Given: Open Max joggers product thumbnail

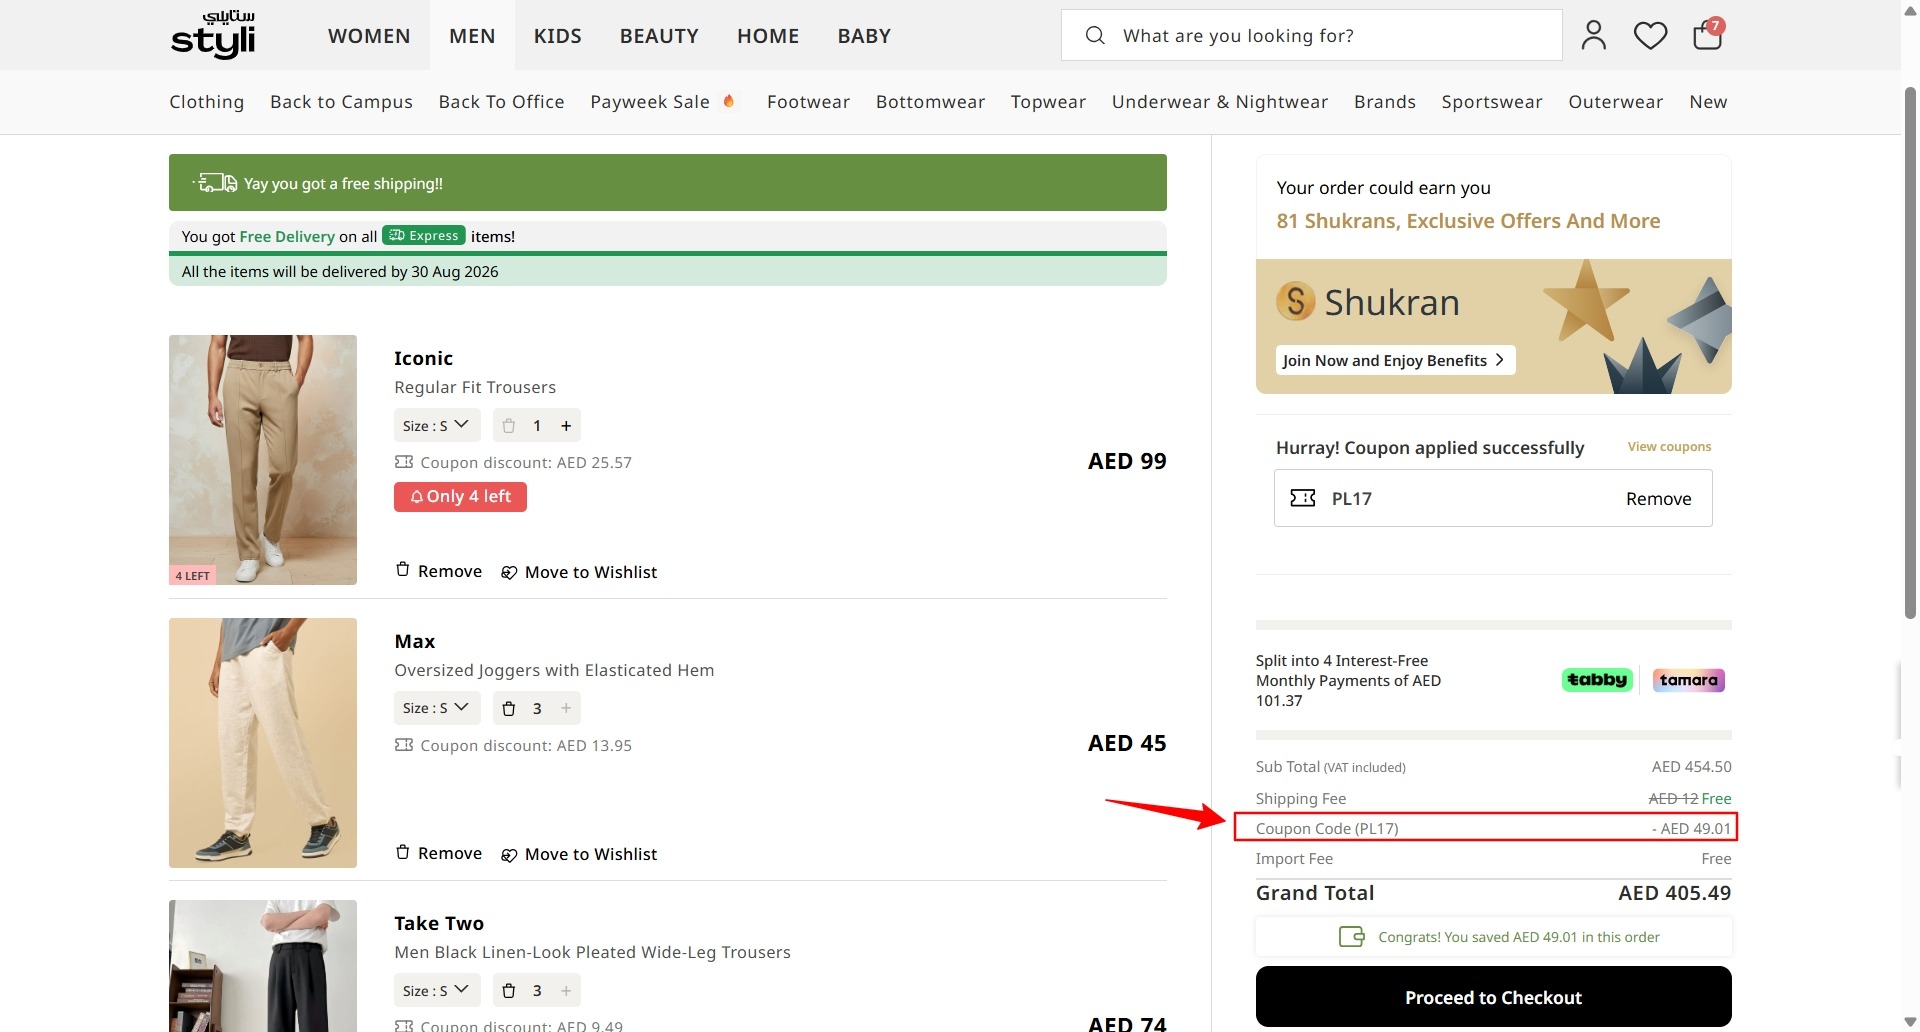Looking at the screenshot, I should (x=263, y=743).
